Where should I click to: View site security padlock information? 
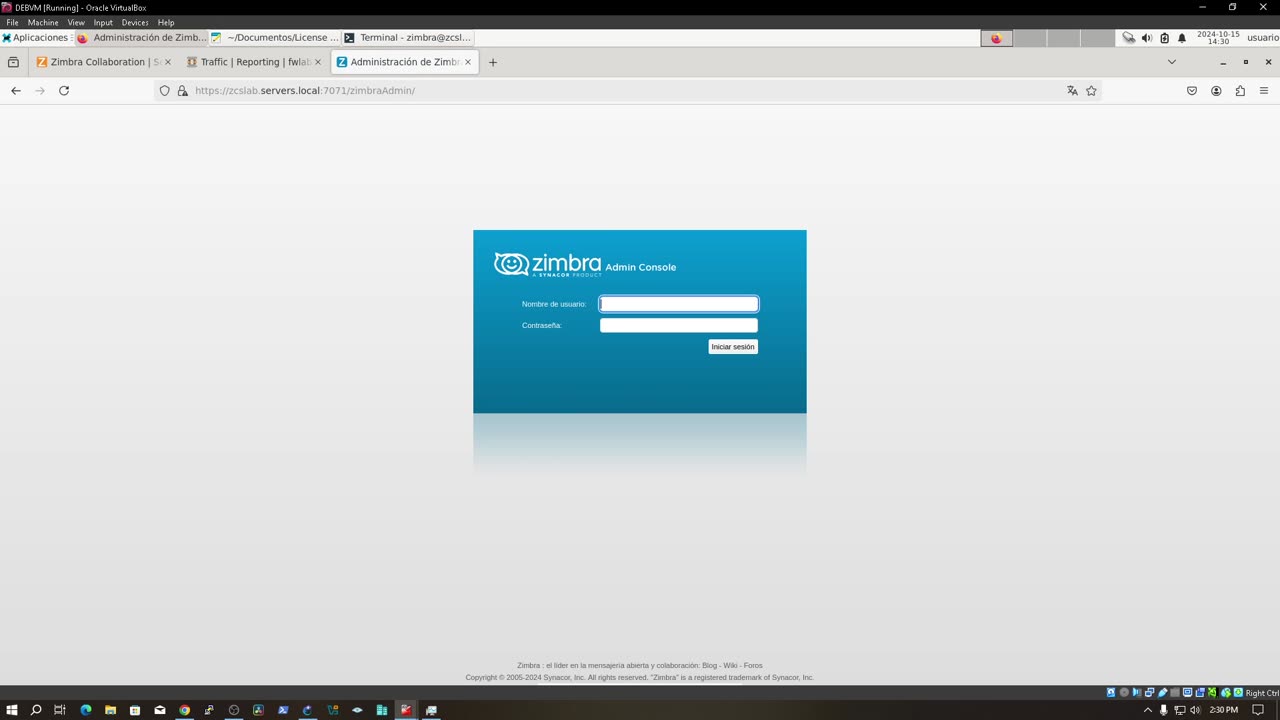(182, 91)
